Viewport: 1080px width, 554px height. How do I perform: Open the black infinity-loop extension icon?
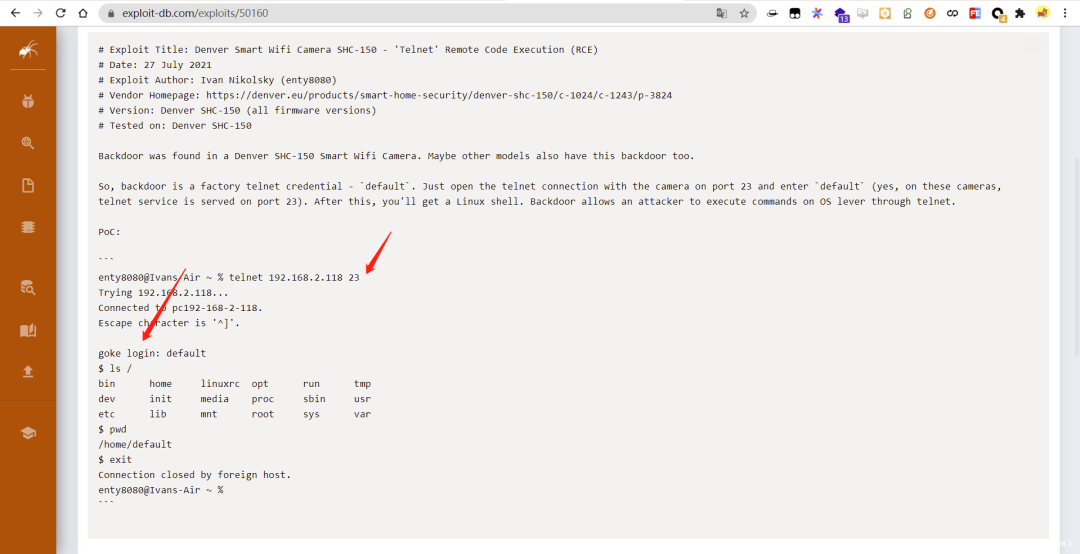click(953, 13)
